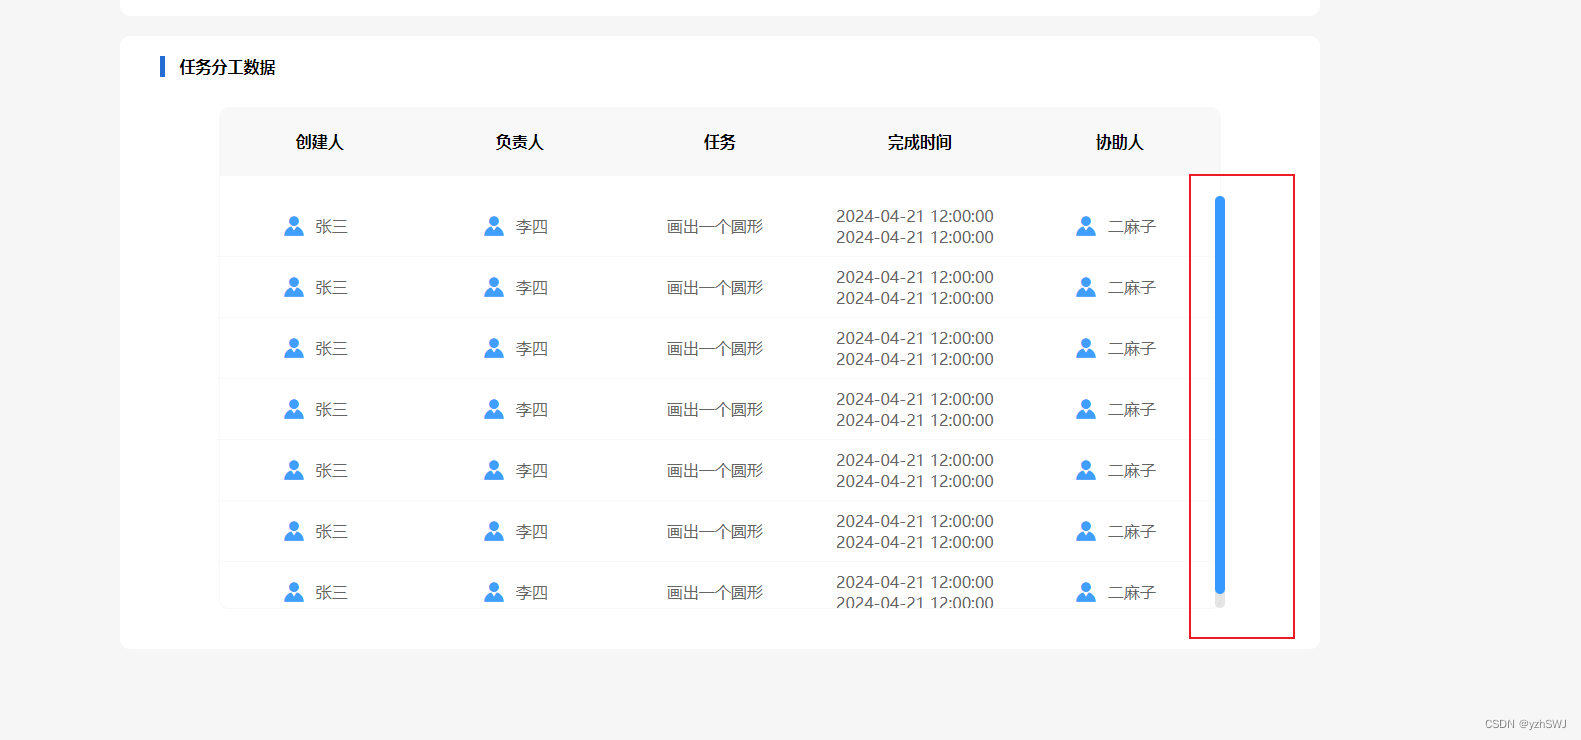Viewport: 1581px width, 740px height.
Task: Pick 二麻子 avatar icon in sixth row
Action: click(1086, 531)
